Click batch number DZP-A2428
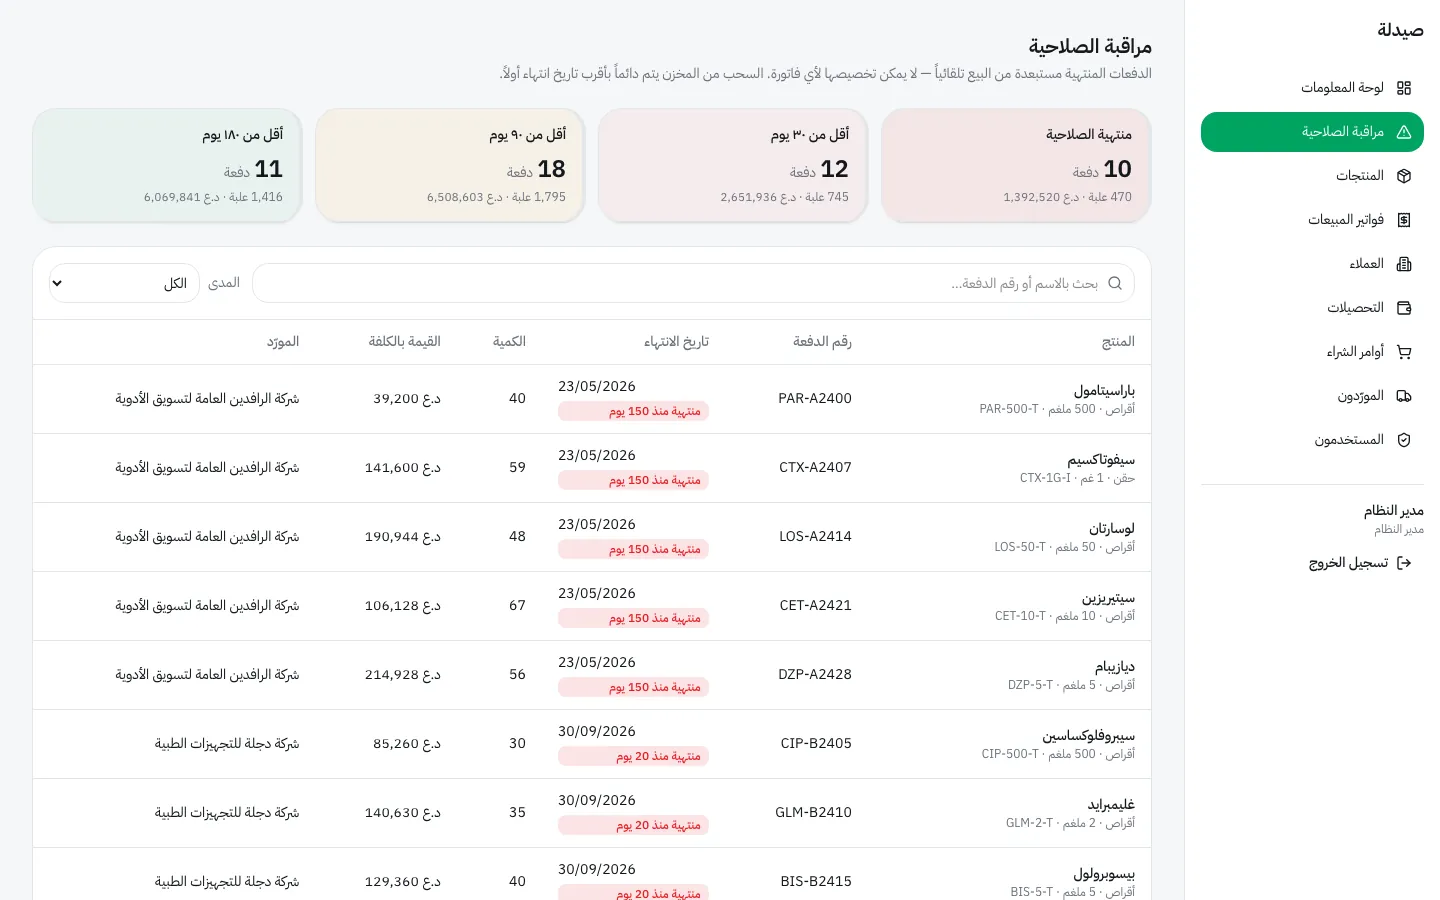The width and height of the screenshot is (1440, 900). point(815,674)
